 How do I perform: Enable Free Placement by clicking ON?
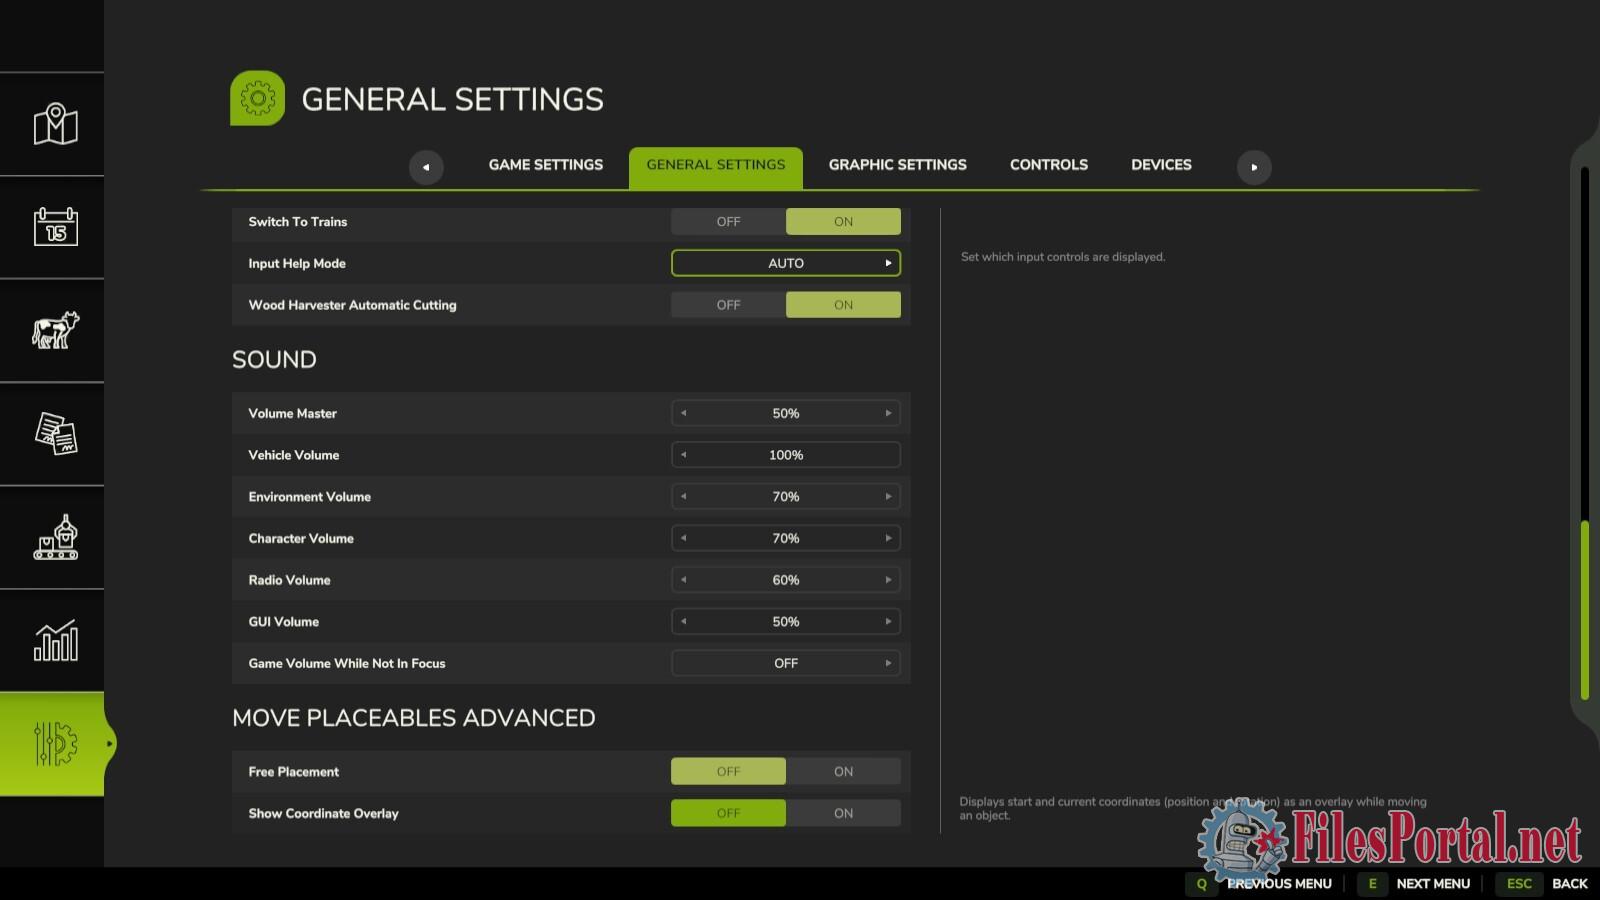(x=843, y=772)
